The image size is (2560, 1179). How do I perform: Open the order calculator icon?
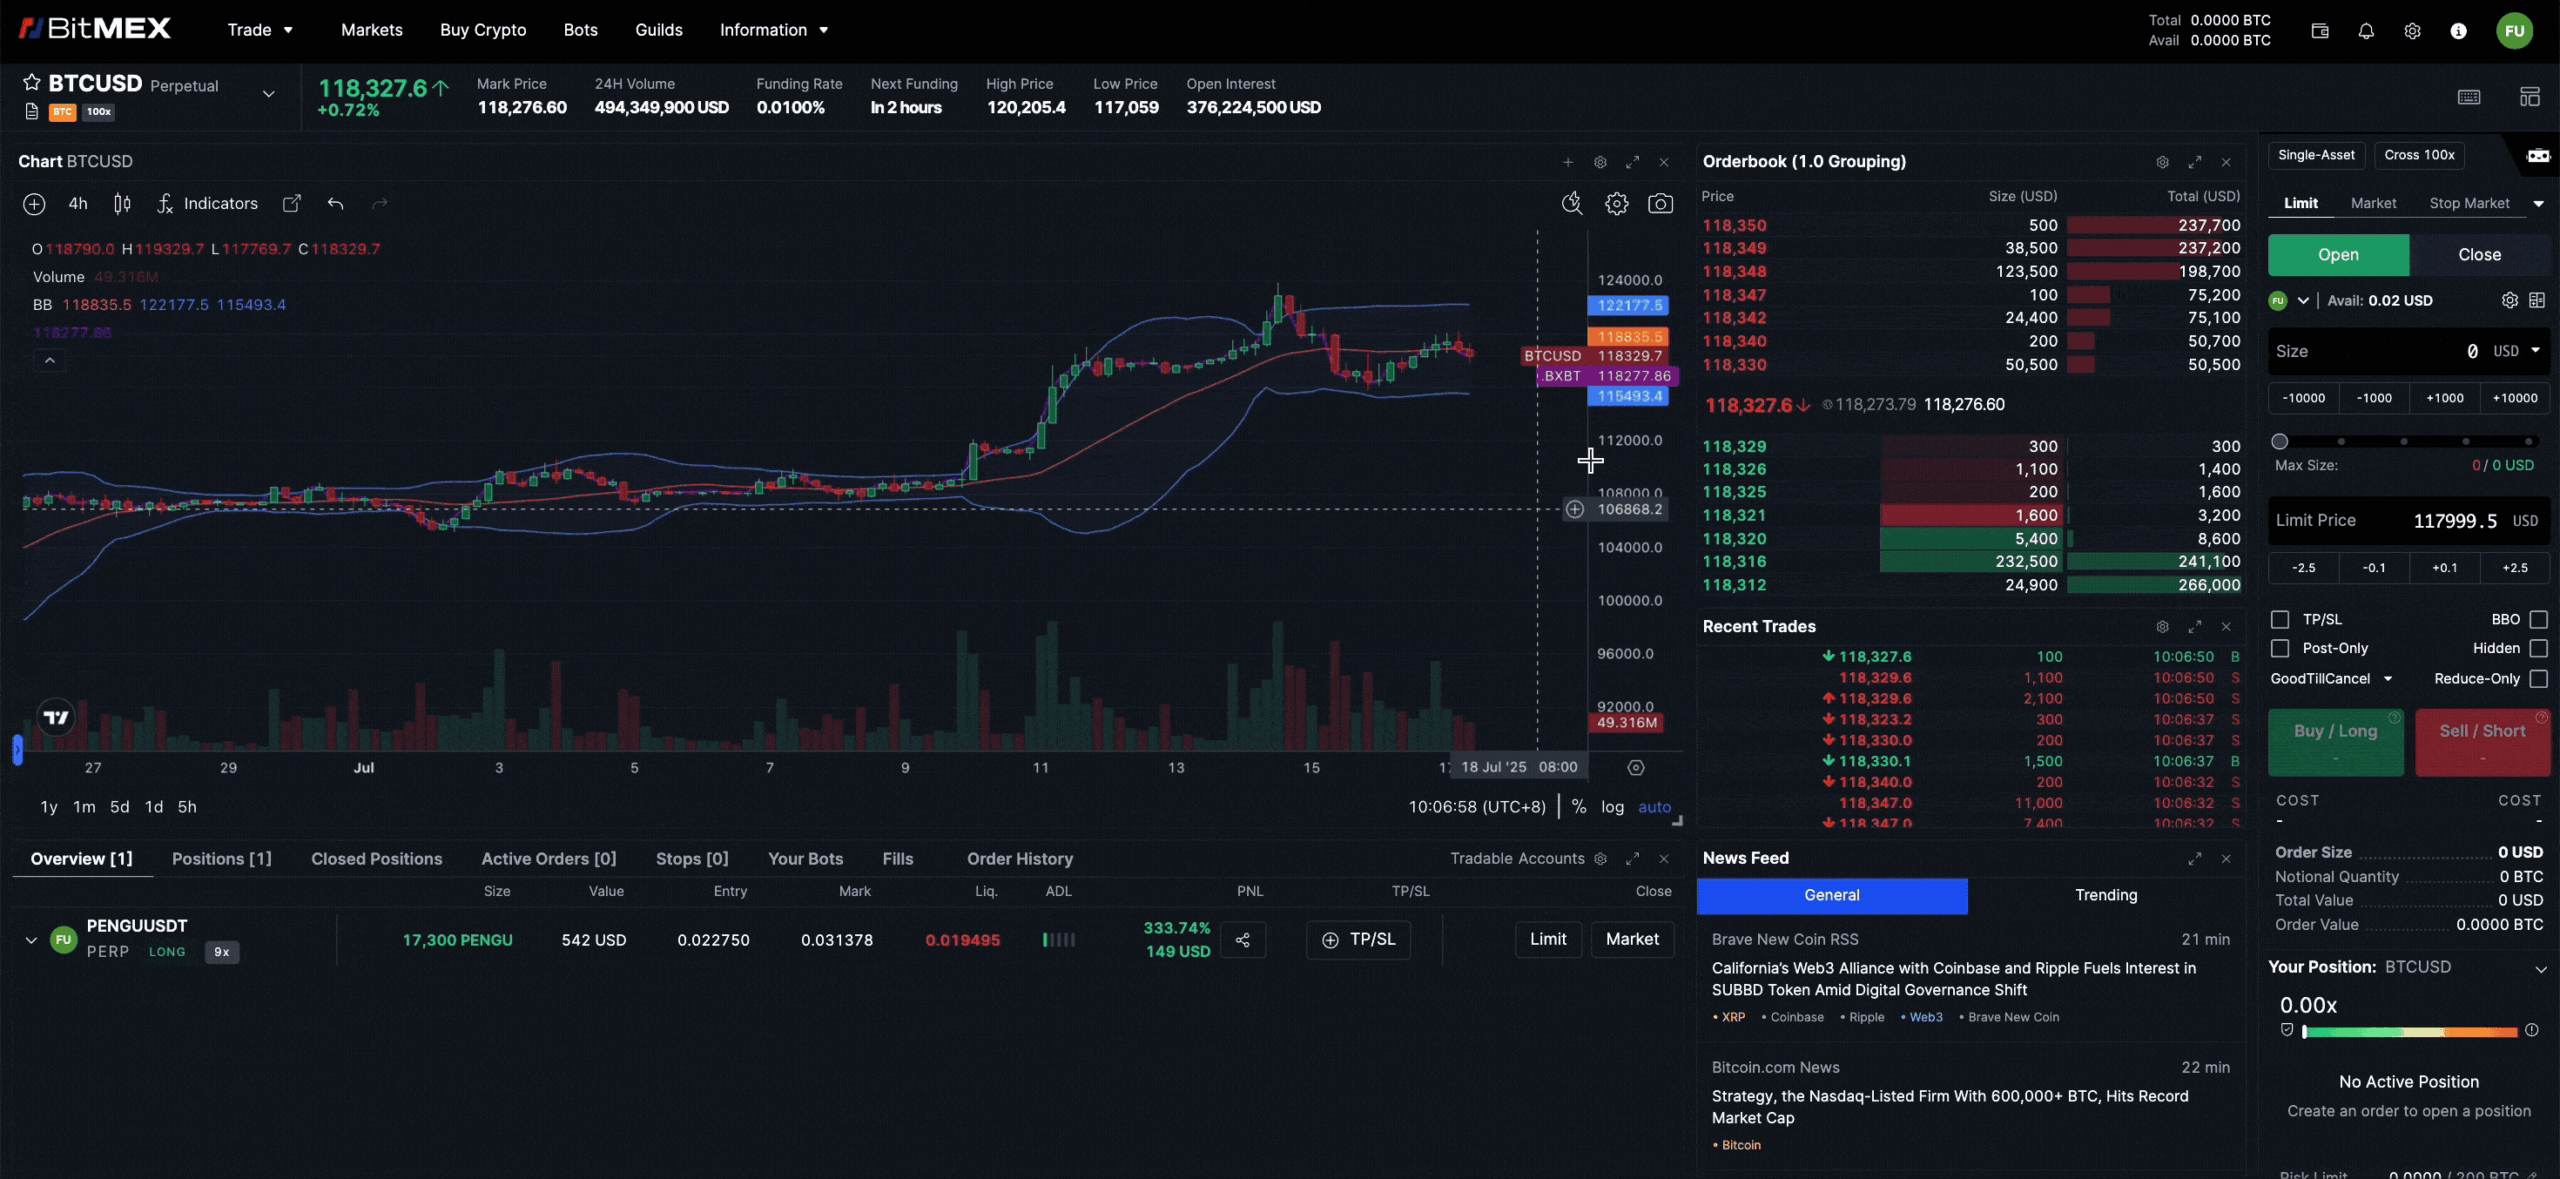click(2537, 300)
